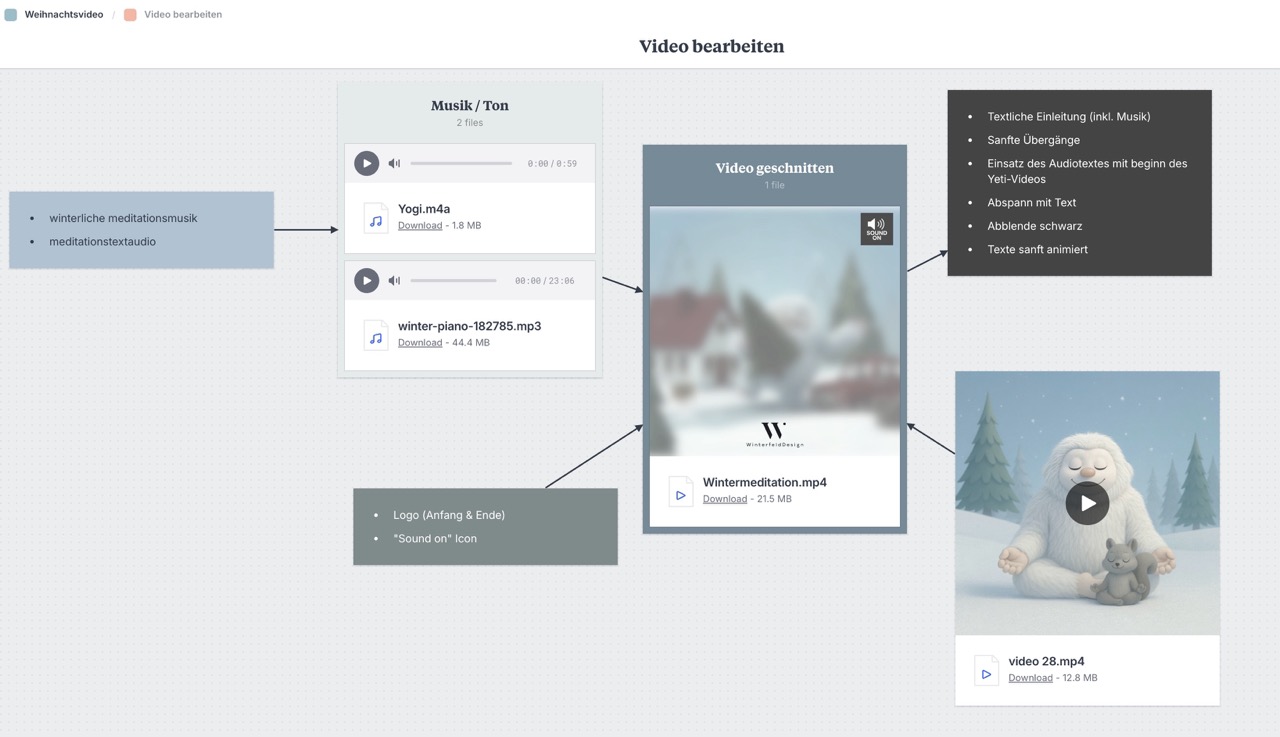The height and width of the screenshot is (737, 1280).
Task: Play the yeti video 28.mp4
Action: 1087,503
